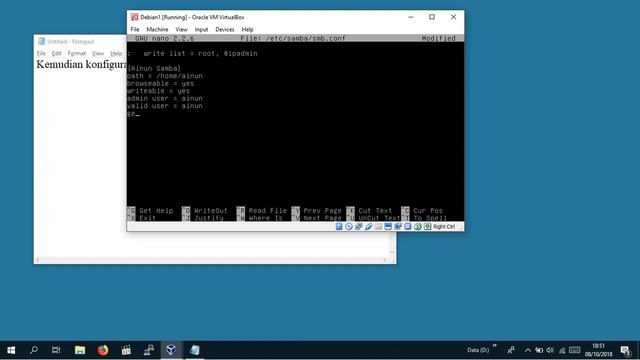Open the File menu in Notepad
Viewport: 640px width, 360px height.
tap(41, 53)
